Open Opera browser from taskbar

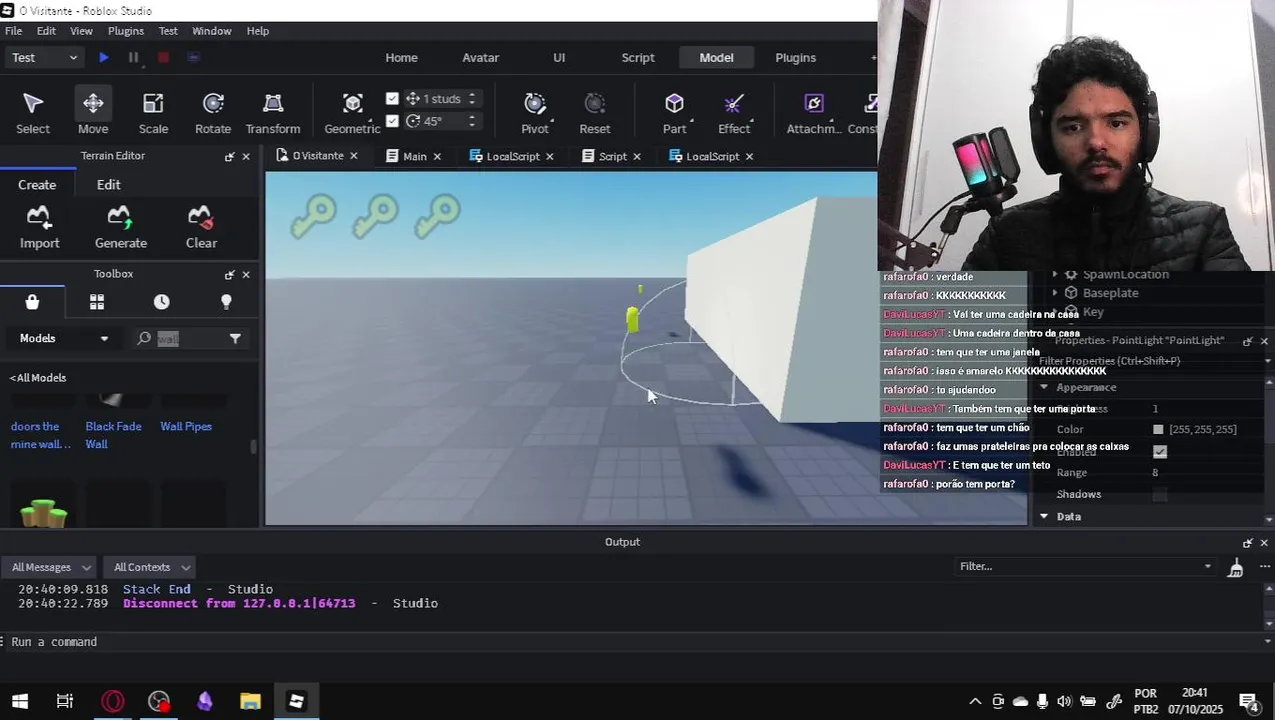tap(113, 702)
